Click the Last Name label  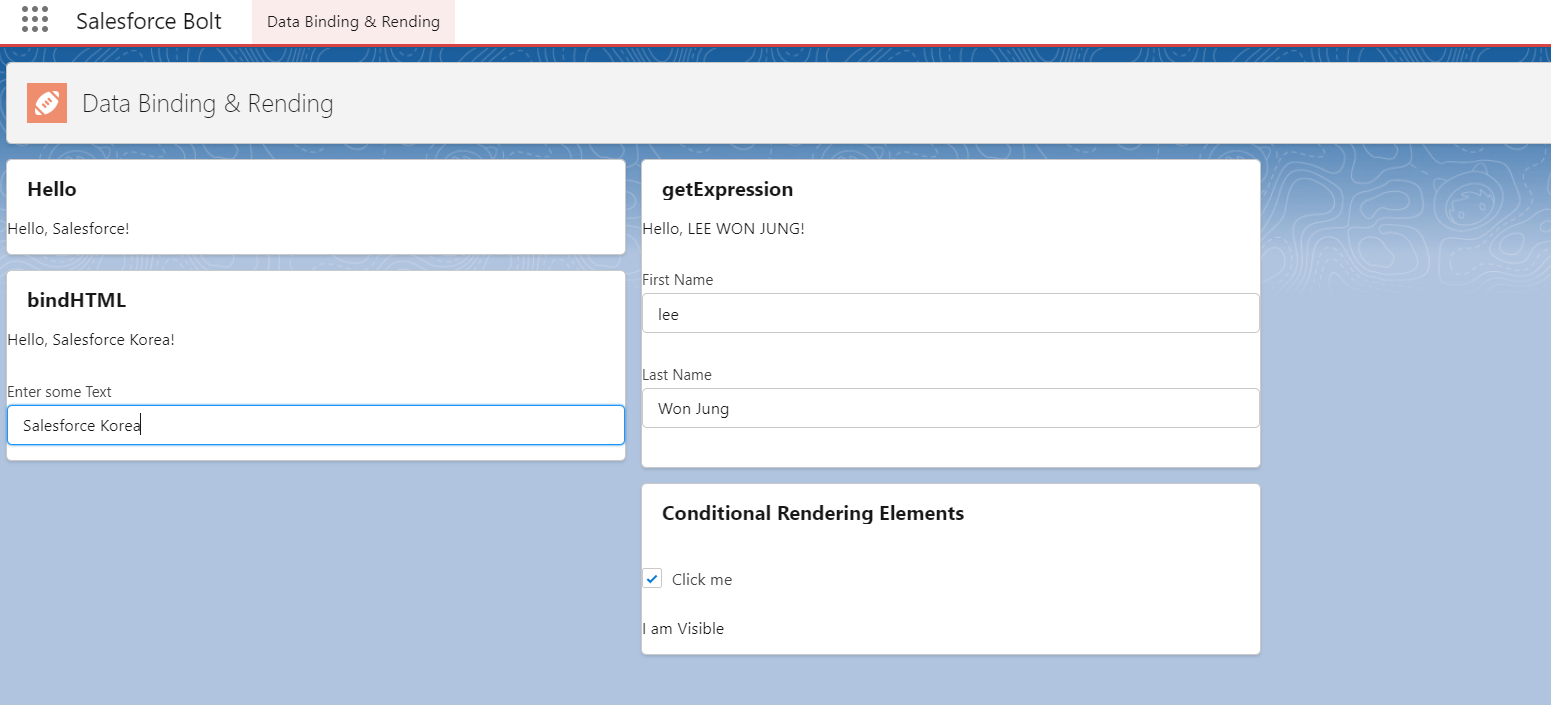point(677,375)
